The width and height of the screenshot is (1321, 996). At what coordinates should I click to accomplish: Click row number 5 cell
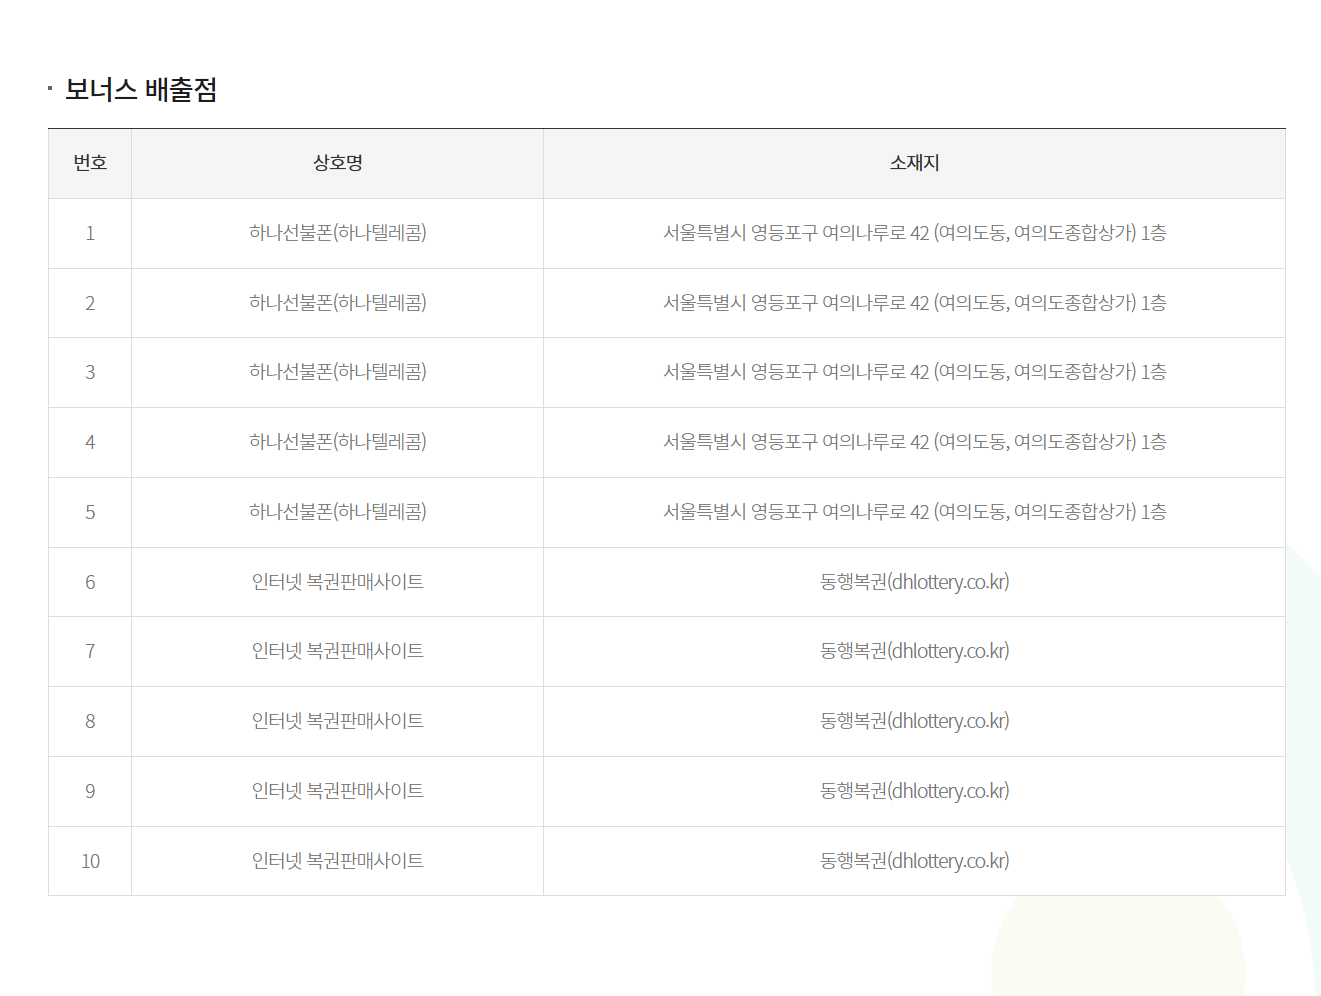[90, 512]
